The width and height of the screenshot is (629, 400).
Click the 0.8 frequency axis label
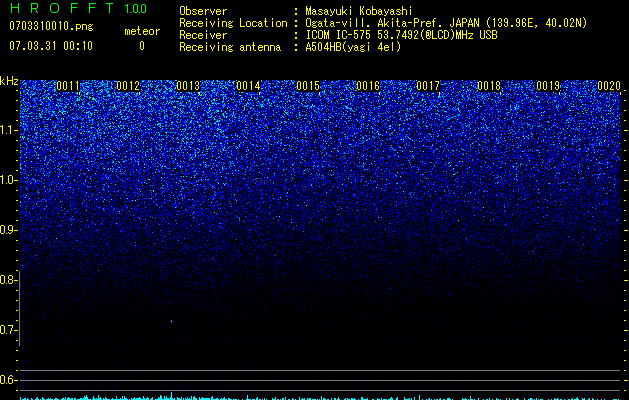pos(8,280)
